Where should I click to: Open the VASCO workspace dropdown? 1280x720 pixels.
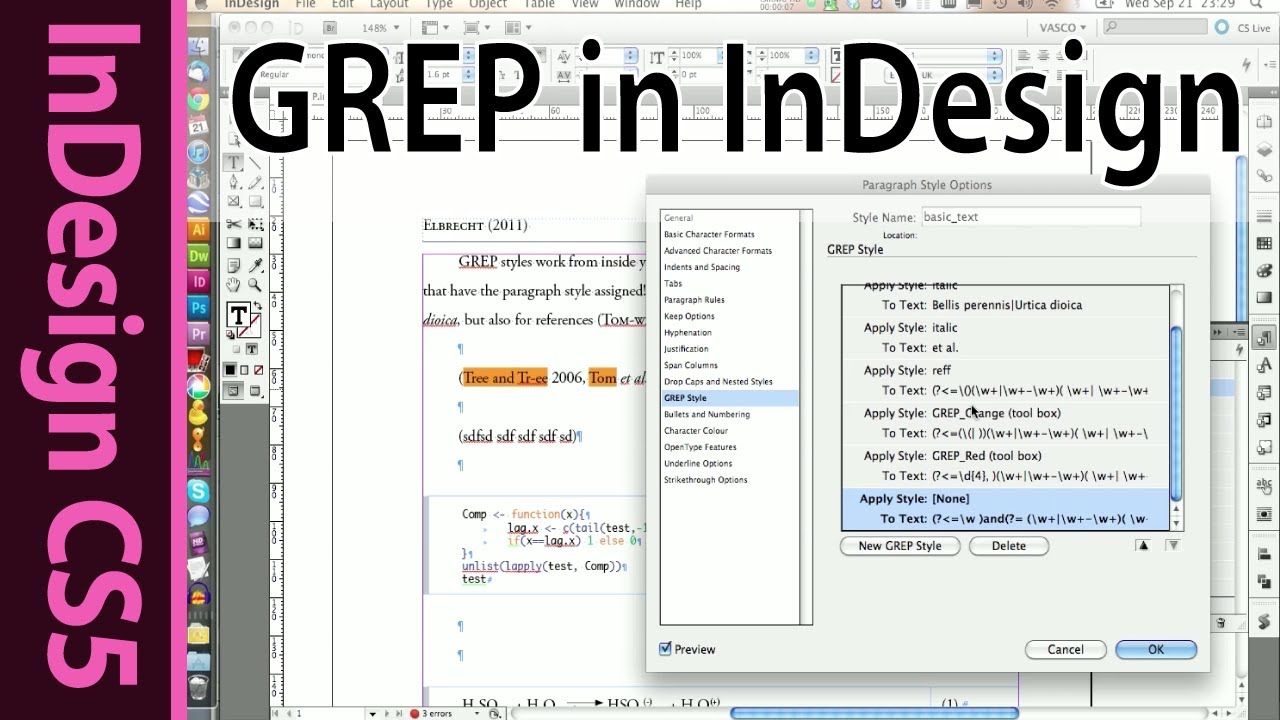1061,28
